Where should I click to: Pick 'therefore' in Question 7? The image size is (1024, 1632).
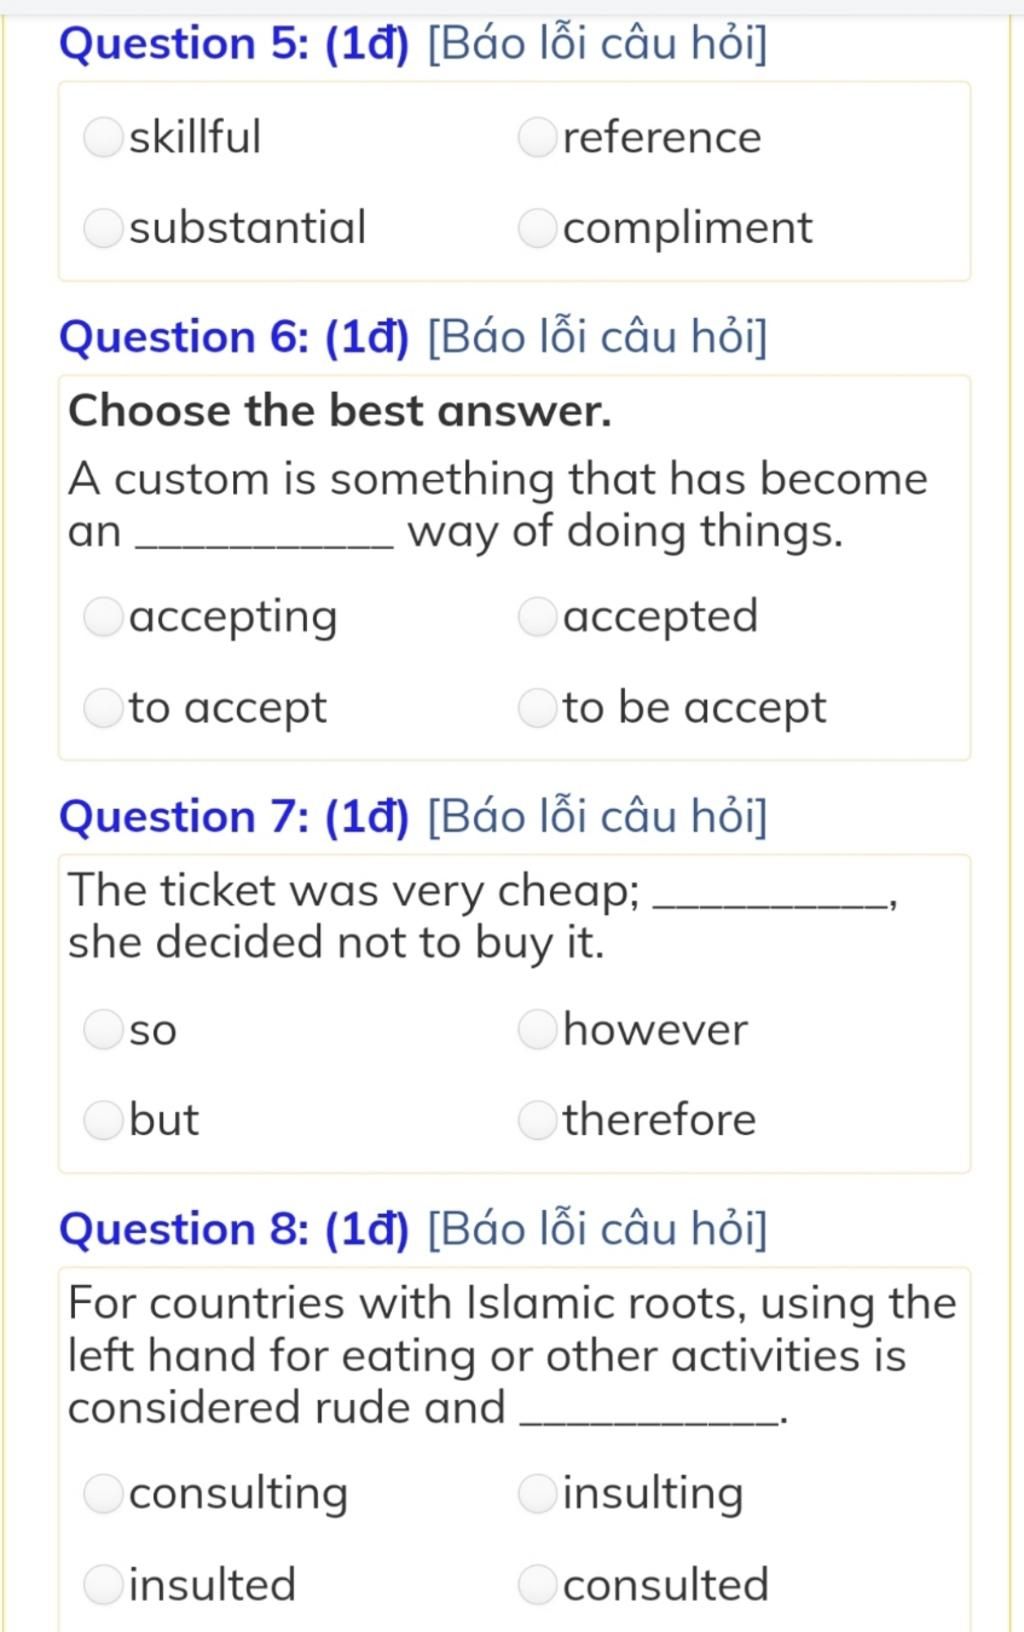click(537, 1120)
